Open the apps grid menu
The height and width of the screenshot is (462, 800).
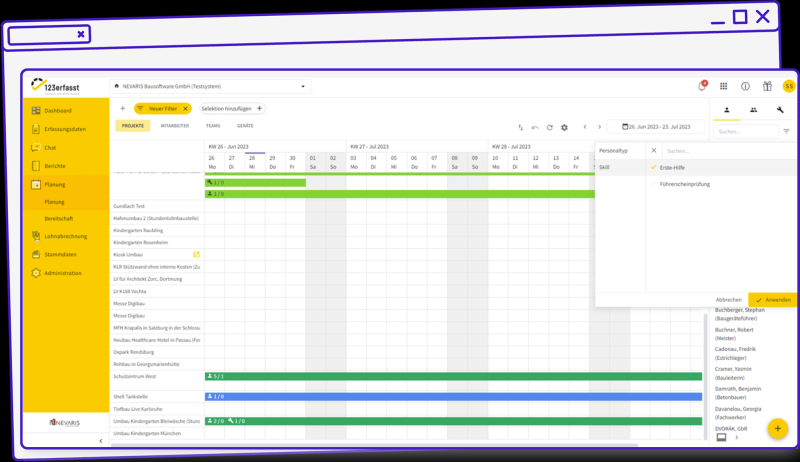pos(724,87)
